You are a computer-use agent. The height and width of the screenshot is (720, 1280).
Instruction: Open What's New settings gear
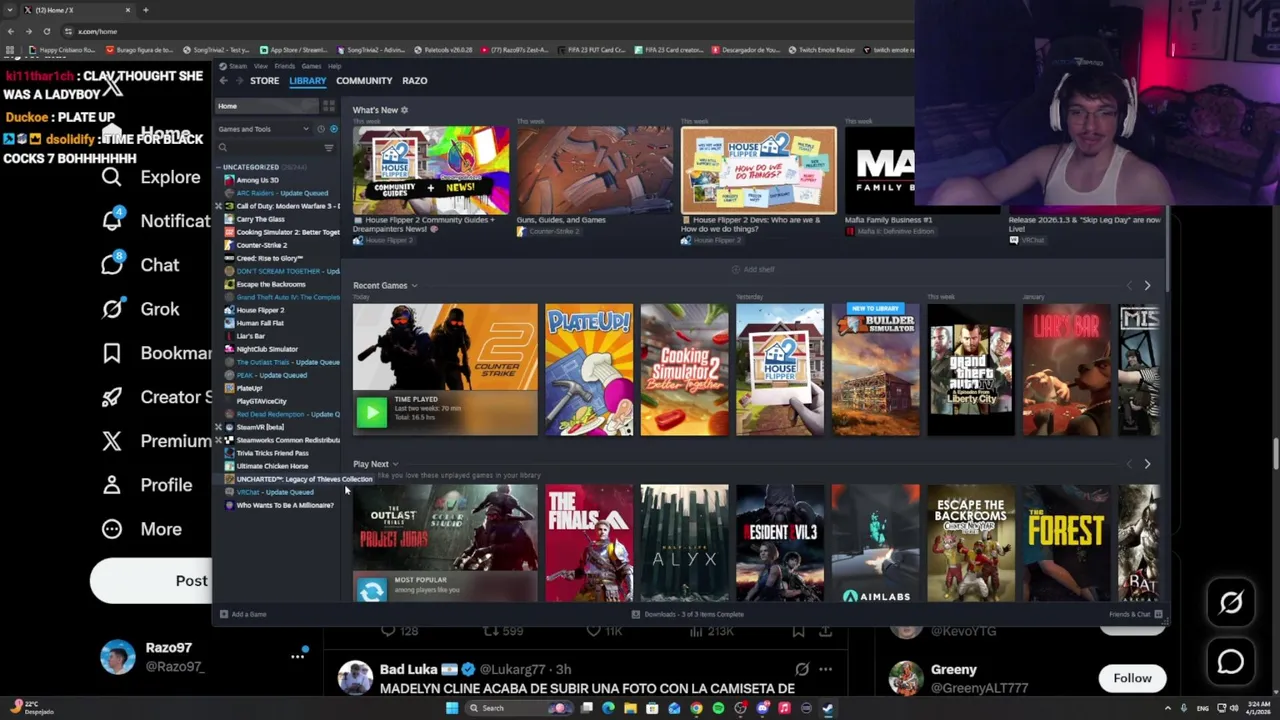tap(404, 110)
